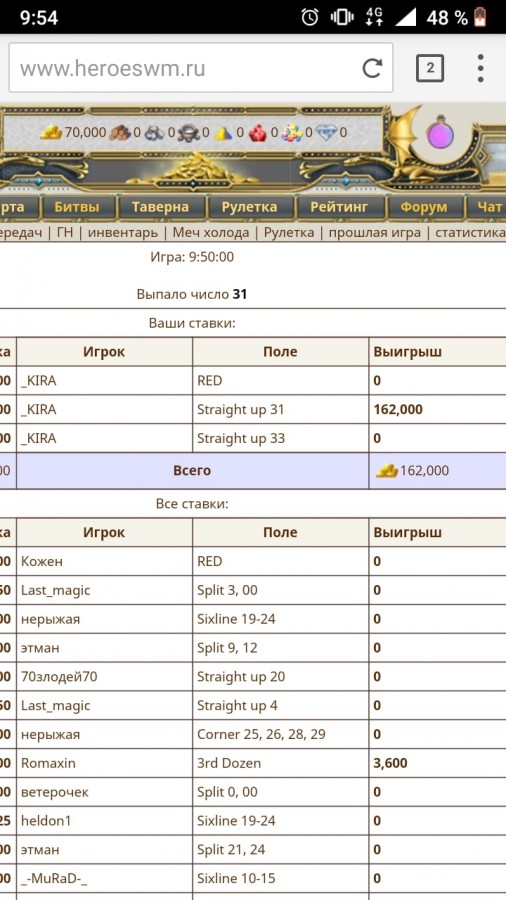This screenshot has width=506, height=900.
Task: Open the Таверна menu tab
Action: pos(160,207)
